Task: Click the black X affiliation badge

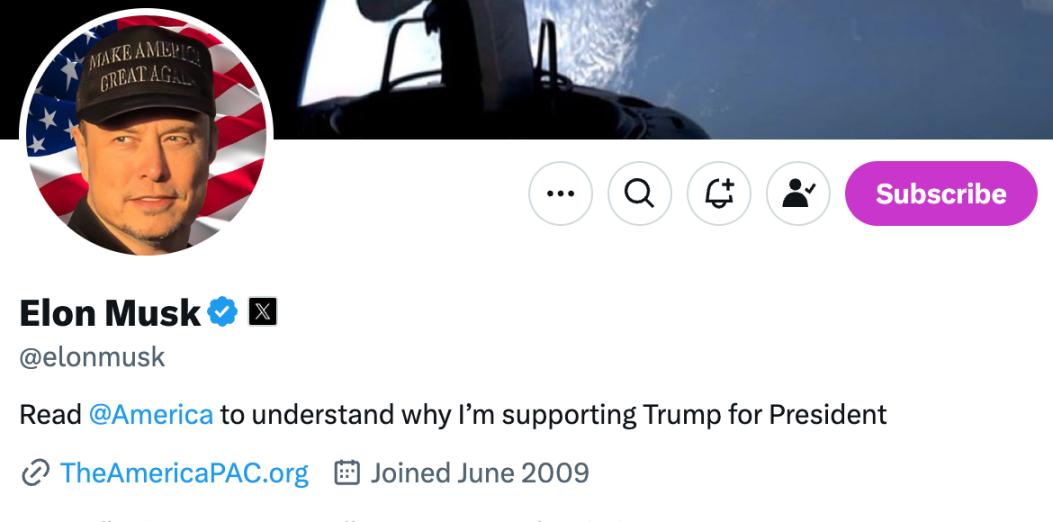Action: tap(262, 312)
